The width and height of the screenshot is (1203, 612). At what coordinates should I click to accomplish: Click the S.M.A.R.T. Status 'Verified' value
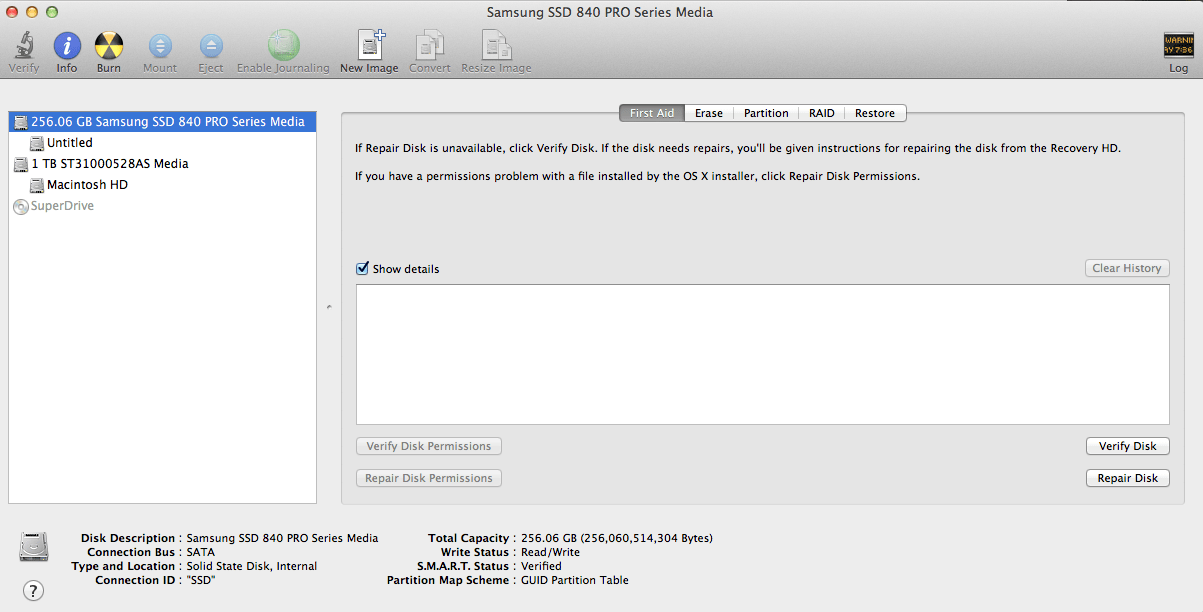click(x=541, y=566)
